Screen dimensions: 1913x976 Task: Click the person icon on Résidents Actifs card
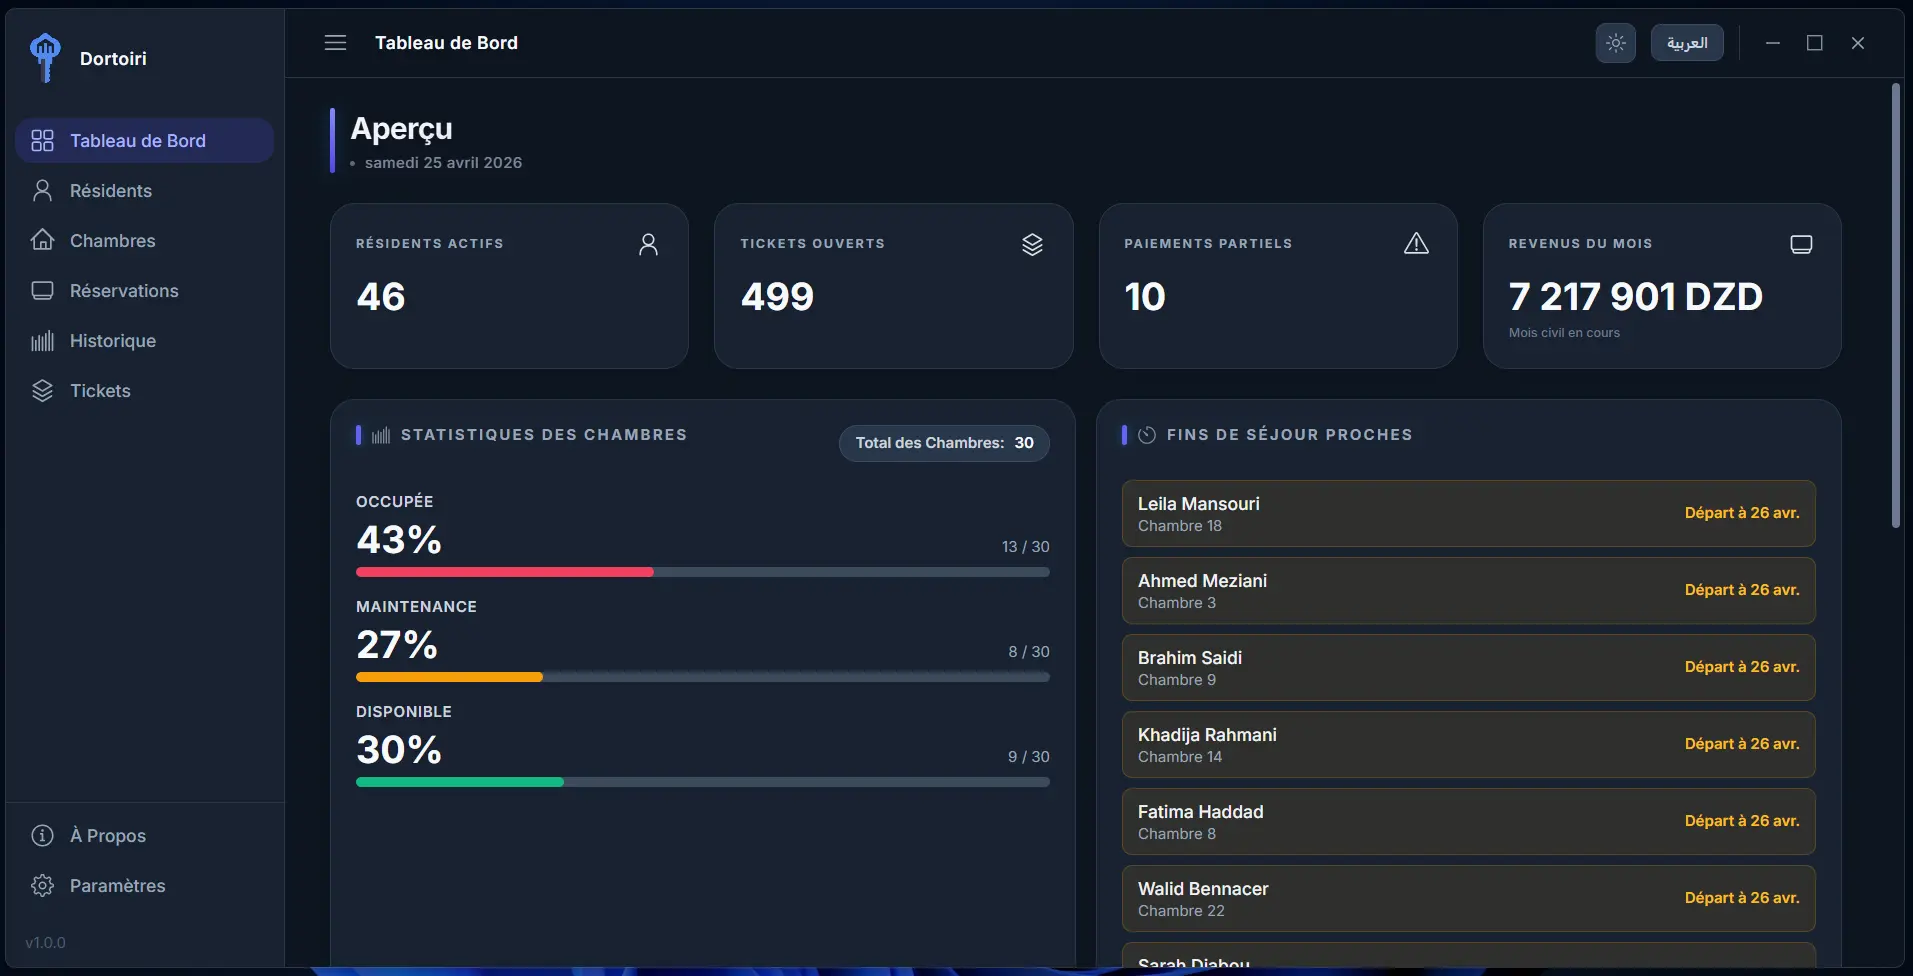(x=648, y=244)
